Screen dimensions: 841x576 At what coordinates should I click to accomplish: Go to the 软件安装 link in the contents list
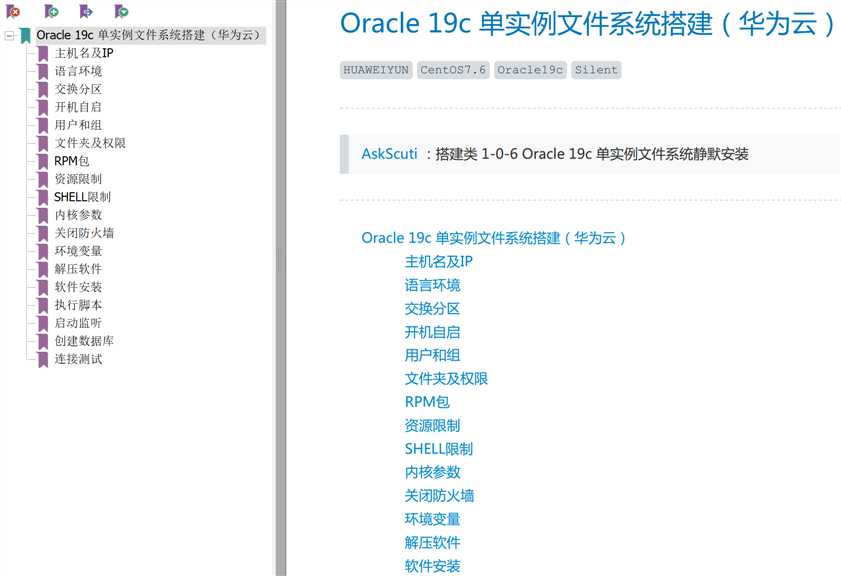[432, 566]
